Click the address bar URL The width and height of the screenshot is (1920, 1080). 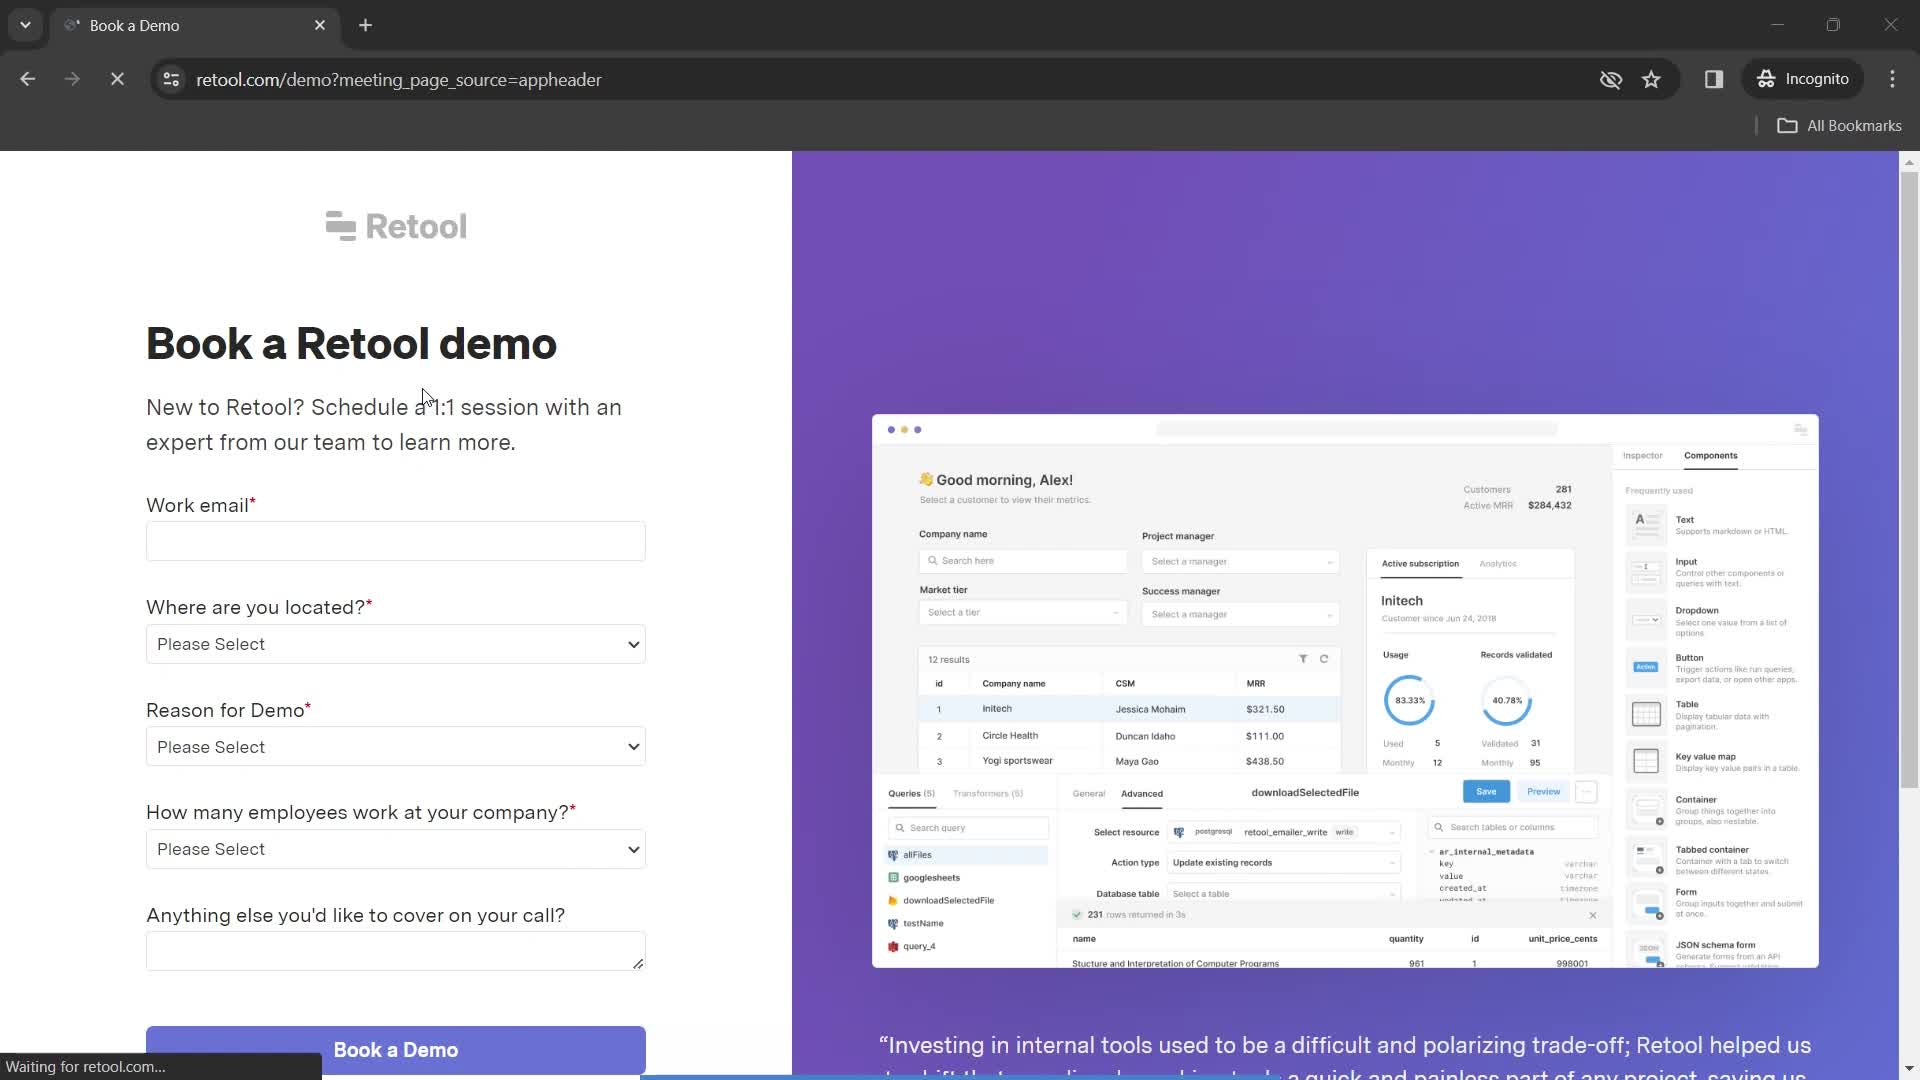click(x=399, y=79)
